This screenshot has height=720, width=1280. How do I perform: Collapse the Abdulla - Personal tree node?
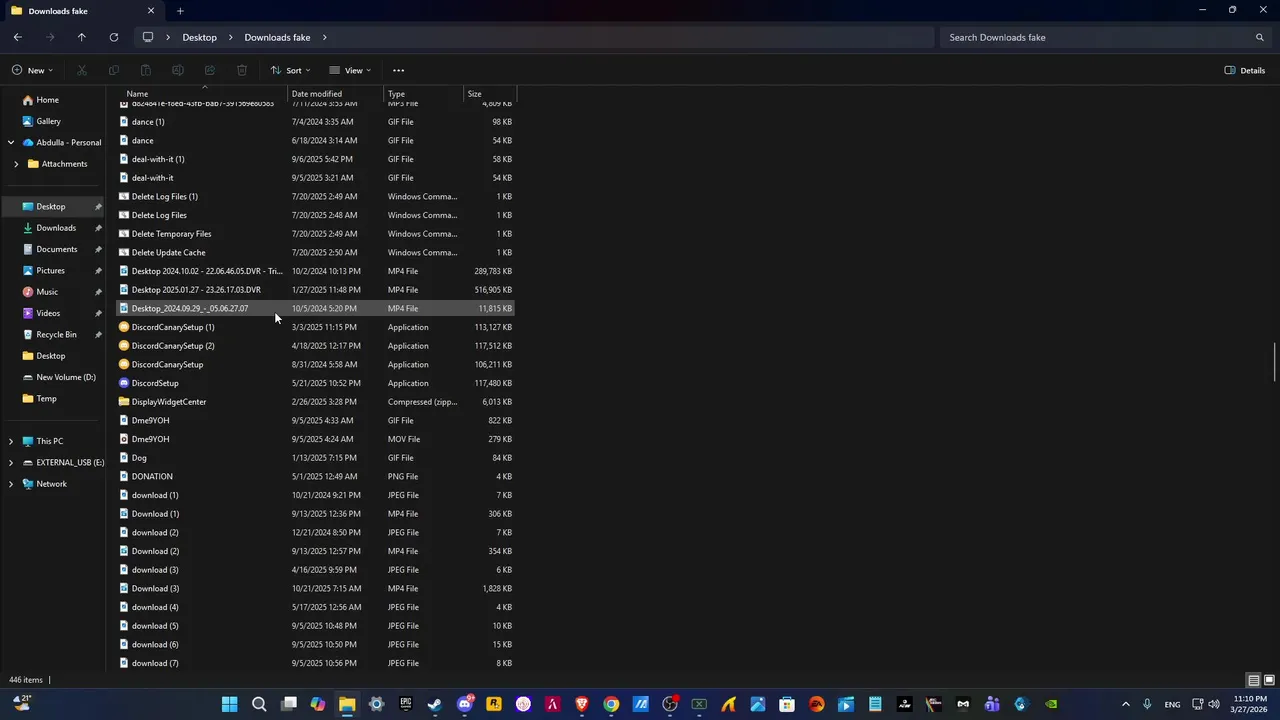coord(11,142)
